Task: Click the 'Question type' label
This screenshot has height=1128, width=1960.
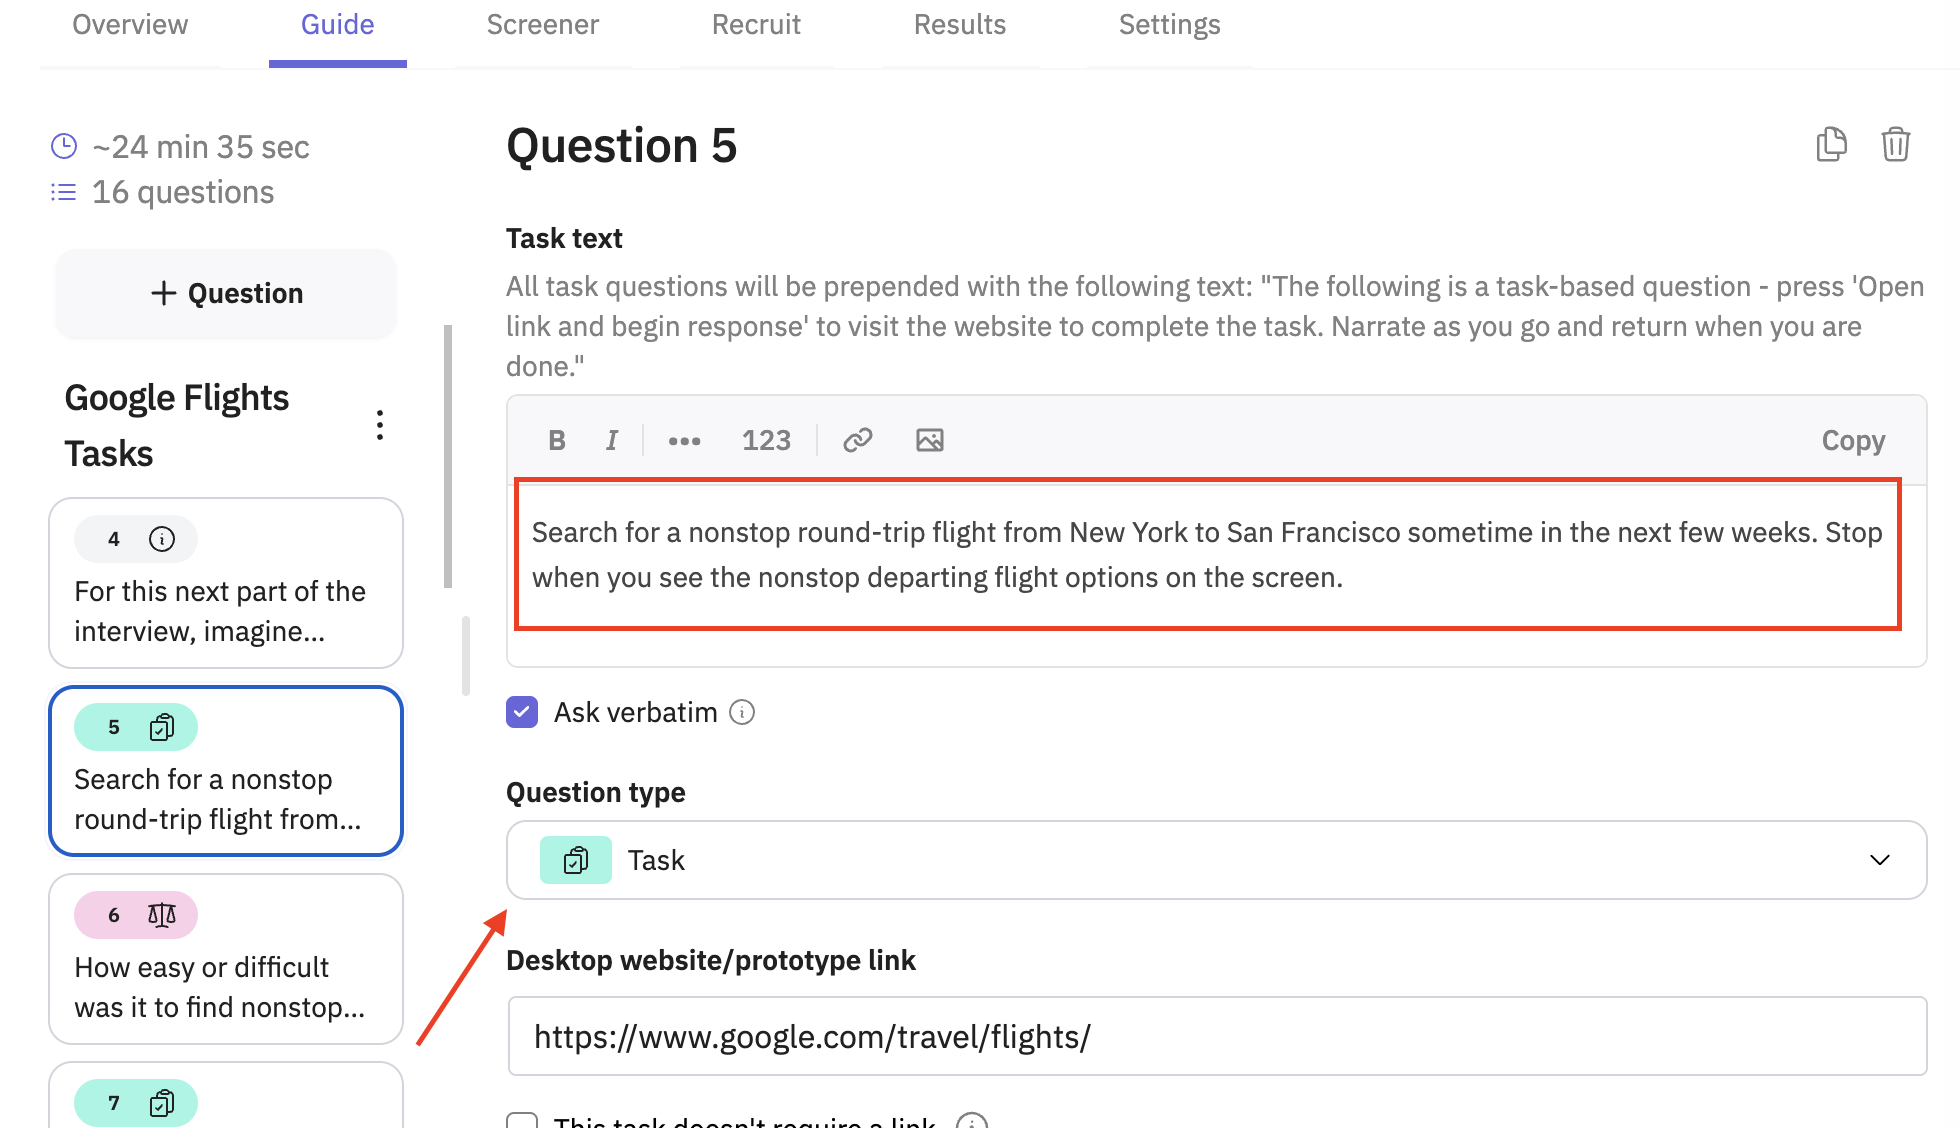Action: click(596, 792)
